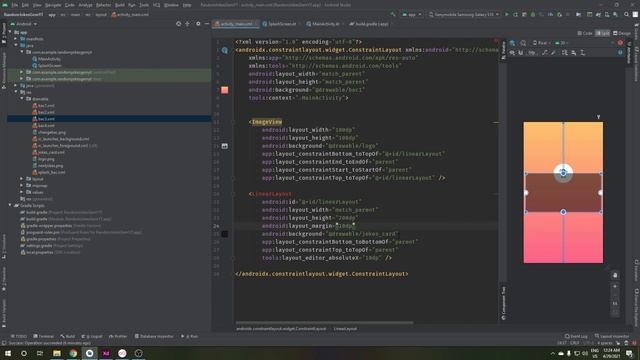Screen dimensions: 640x360
Task: Open the Event Log
Action: (576, 336)
